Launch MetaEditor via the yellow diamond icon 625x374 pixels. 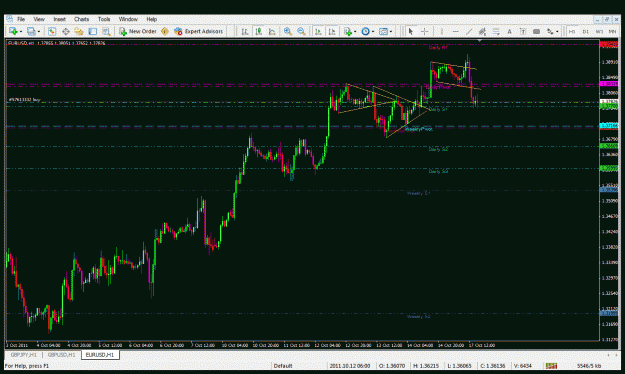(165, 31)
